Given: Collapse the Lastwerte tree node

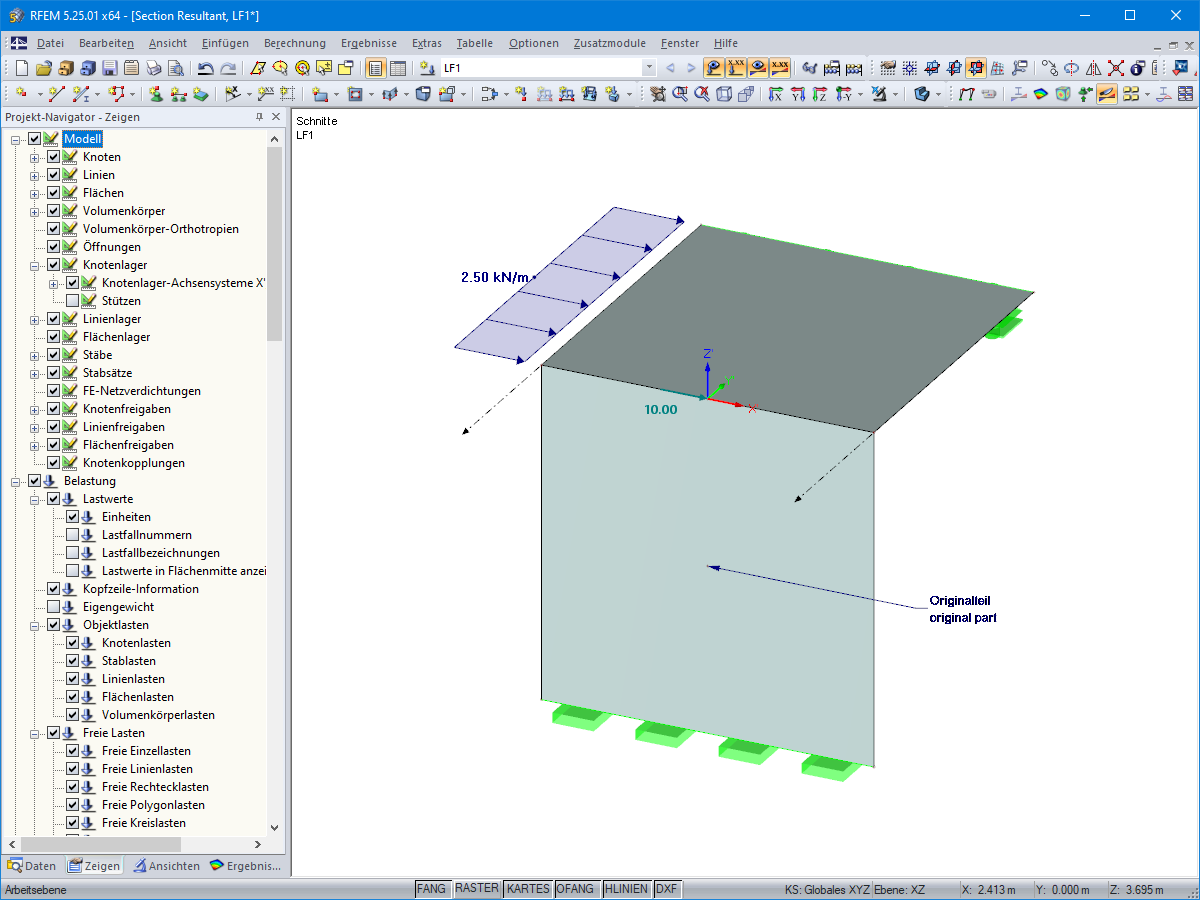Looking at the screenshot, I should pos(35,499).
